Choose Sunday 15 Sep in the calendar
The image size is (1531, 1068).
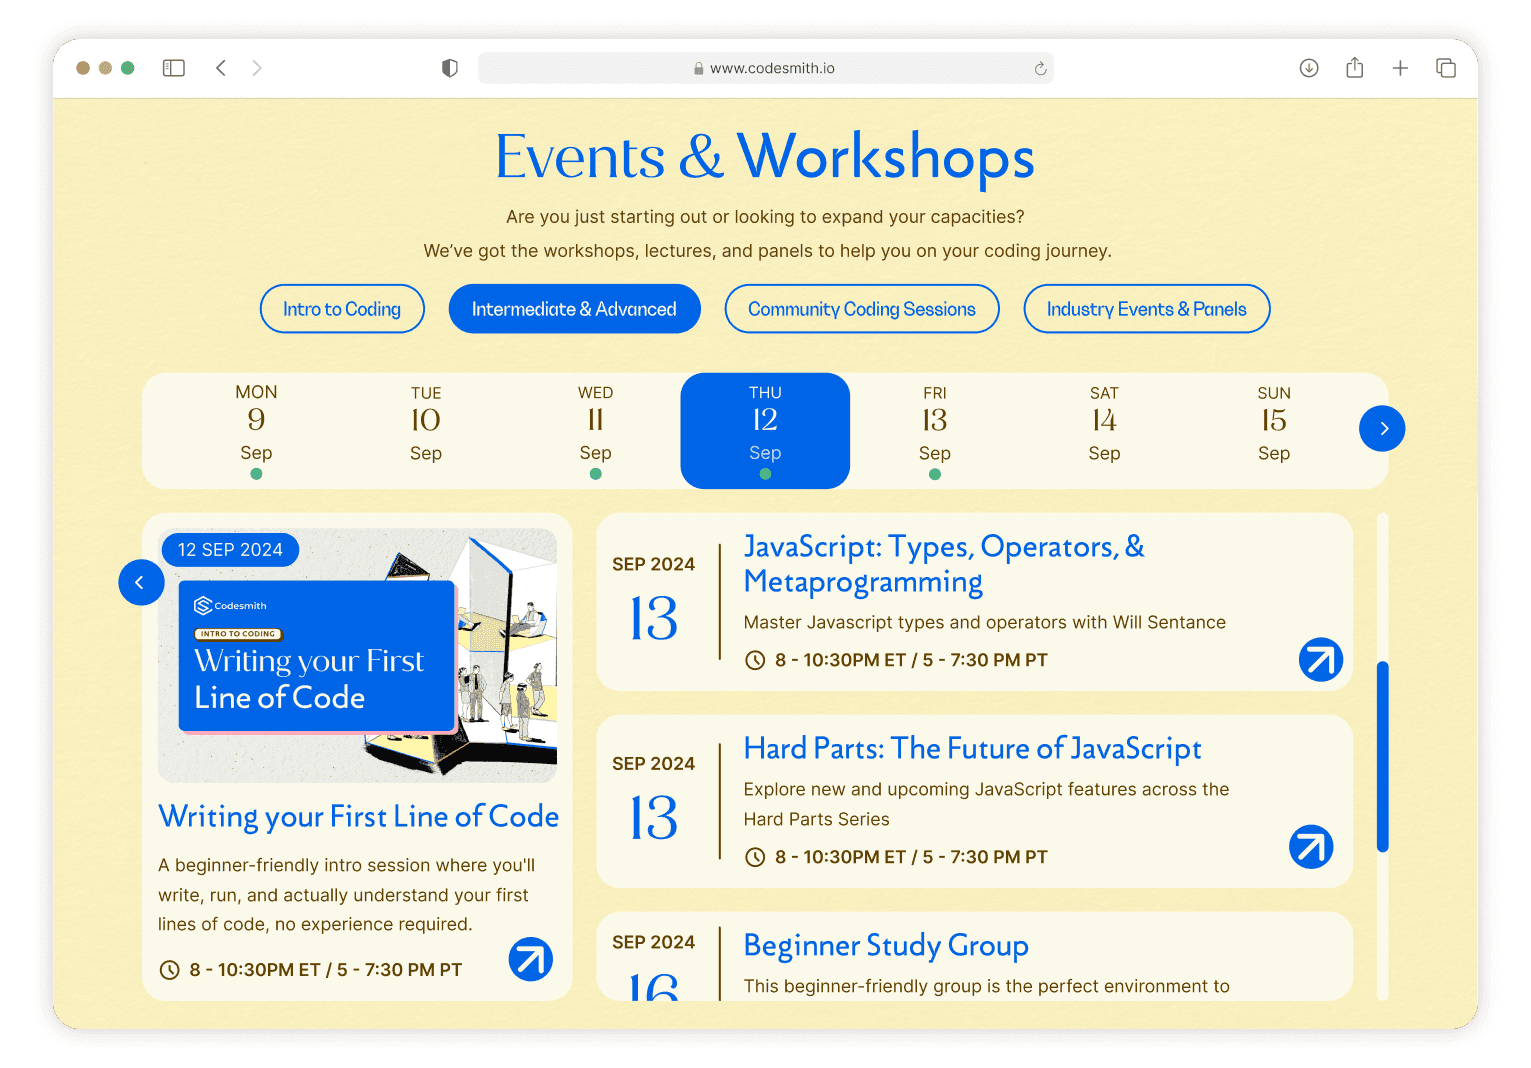1274,430
